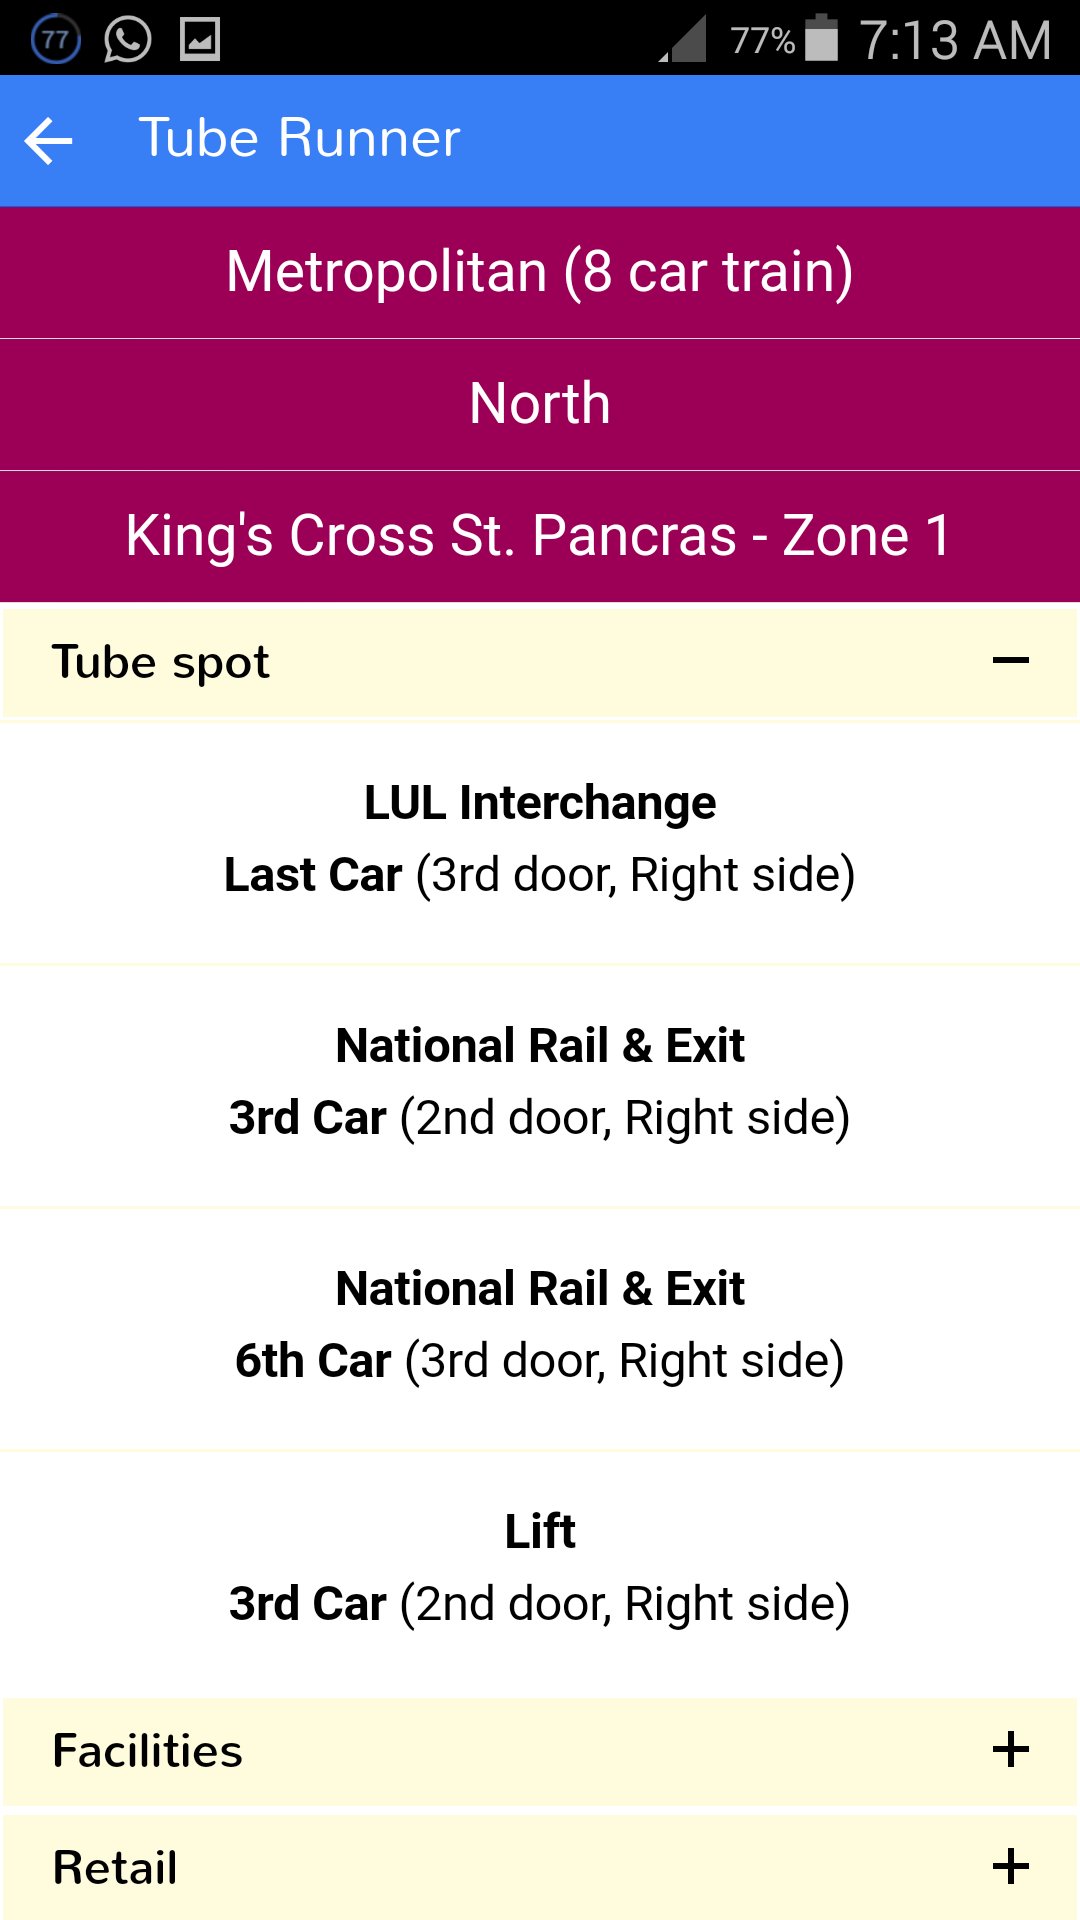Open the King's Cross St. Pancras station row
This screenshot has height=1920, width=1080.
tap(540, 536)
